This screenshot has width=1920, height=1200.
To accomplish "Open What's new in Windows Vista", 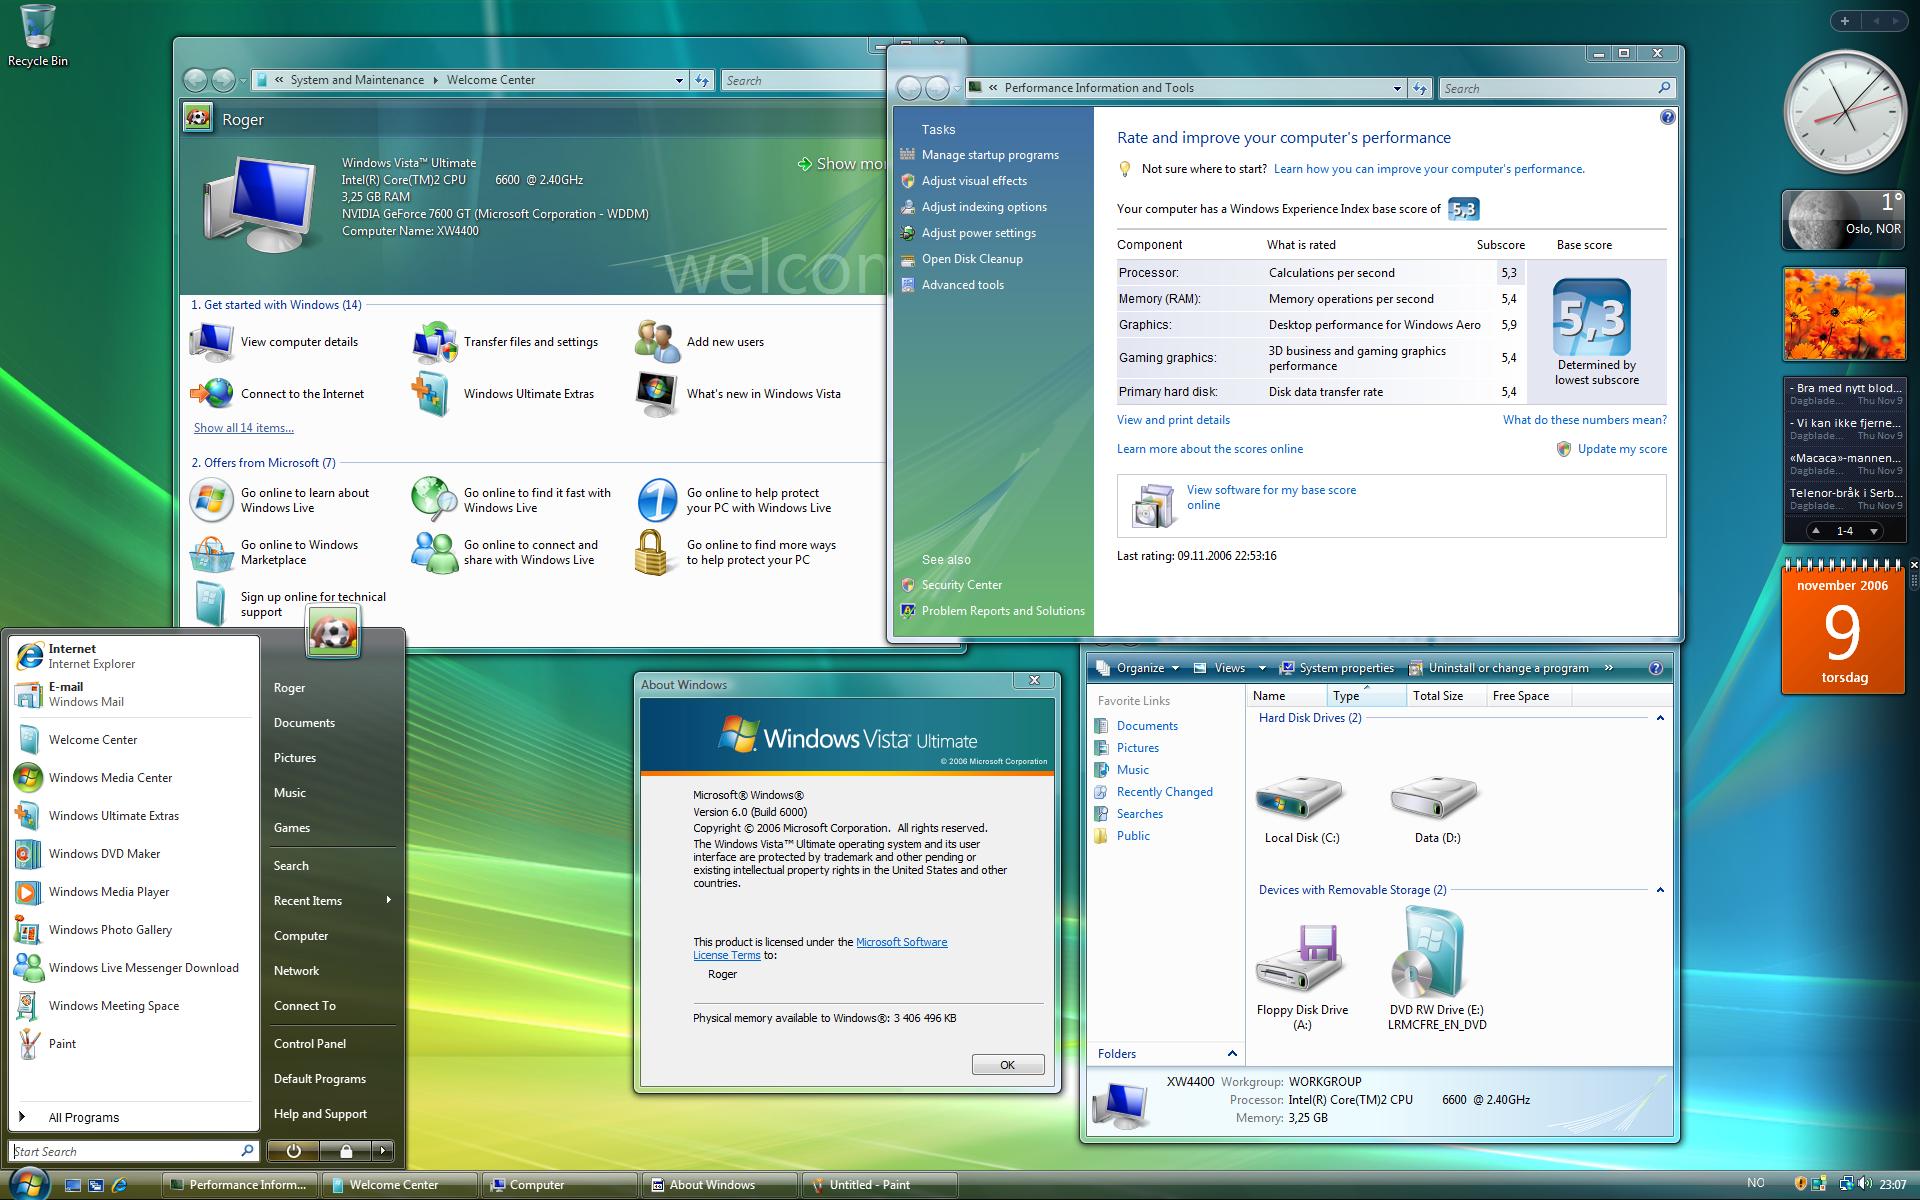I will 738,394.
